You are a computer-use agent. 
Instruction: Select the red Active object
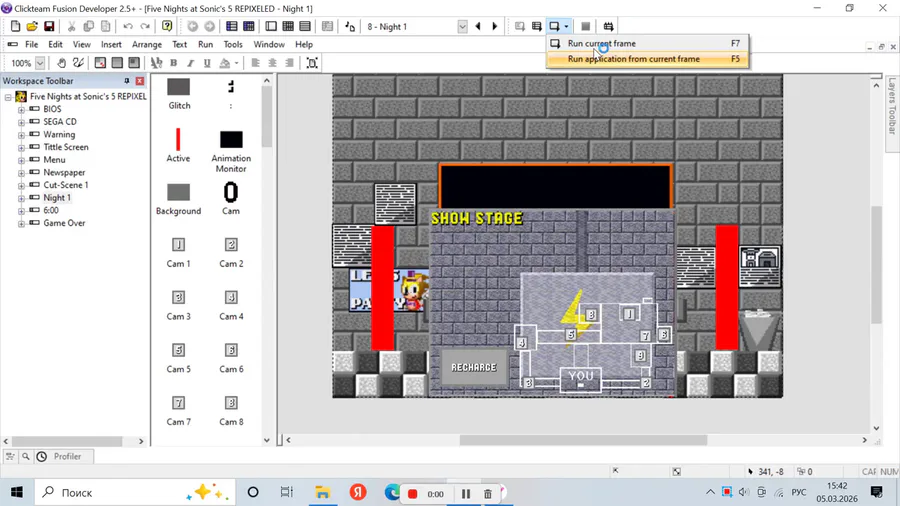[x=178, y=146]
